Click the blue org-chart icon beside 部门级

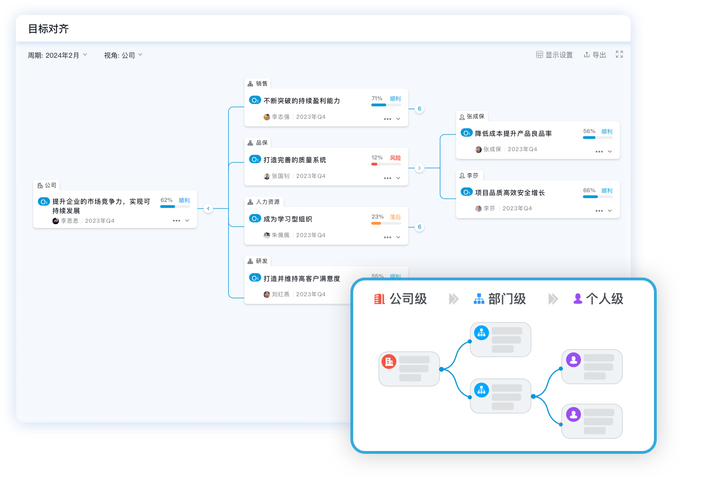click(479, 299)
